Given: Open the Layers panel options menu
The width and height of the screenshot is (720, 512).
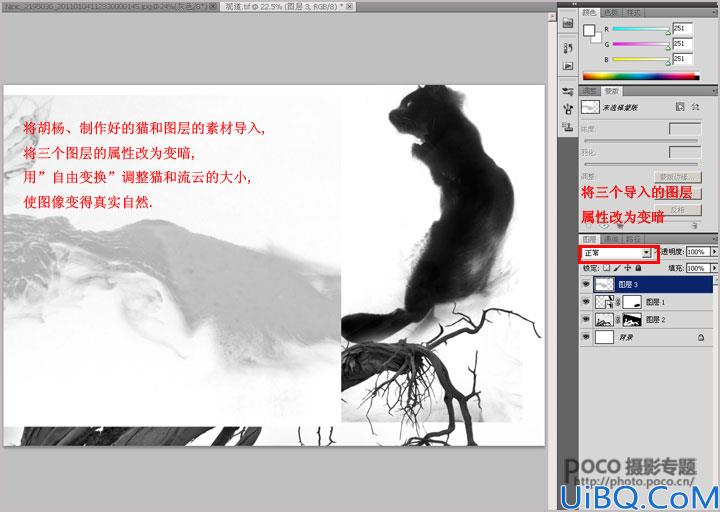Looking at the screenshot, I should (714, 239).
